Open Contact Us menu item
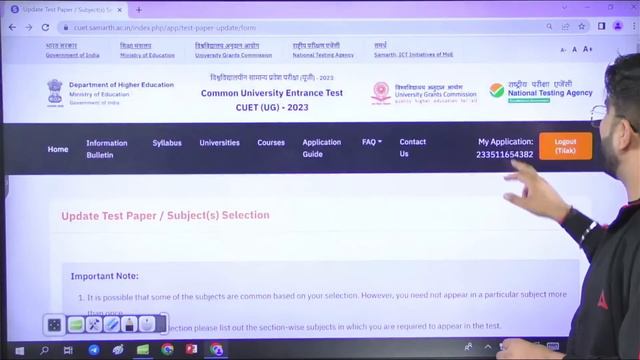640x360 pixels. [x=412, y=147]
